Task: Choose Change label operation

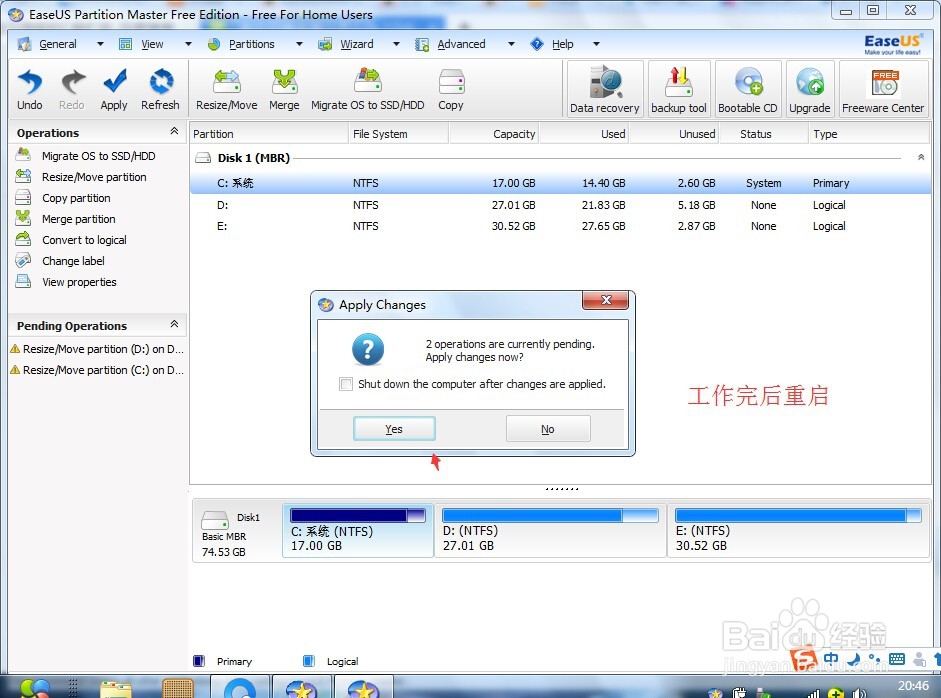Action: (x=73, y=261)
